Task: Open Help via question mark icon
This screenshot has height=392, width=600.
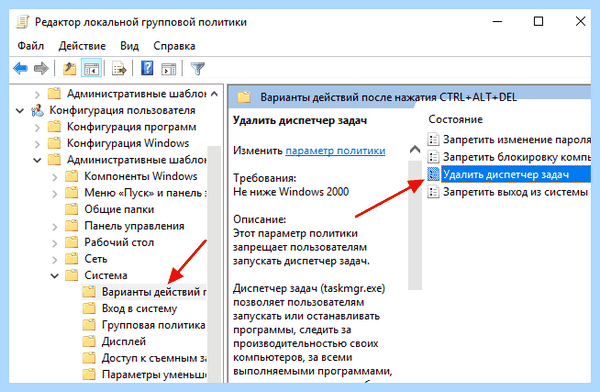Action: coord(147,69)
